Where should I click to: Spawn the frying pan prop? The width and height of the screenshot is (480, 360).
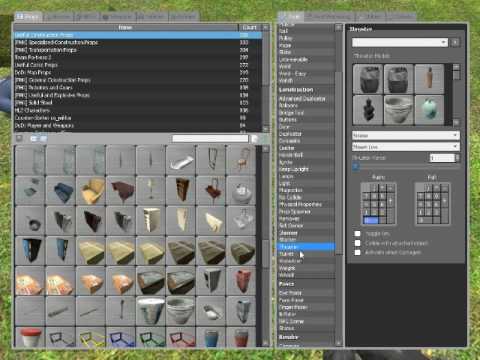point(30,221)
